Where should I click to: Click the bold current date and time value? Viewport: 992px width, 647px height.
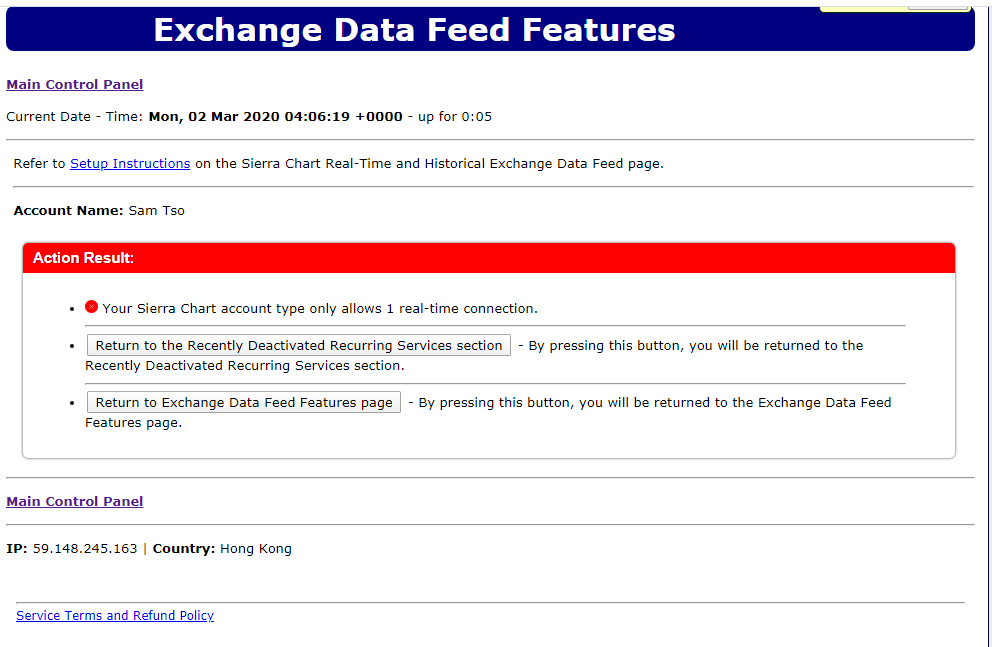click(x=276, y=117)
